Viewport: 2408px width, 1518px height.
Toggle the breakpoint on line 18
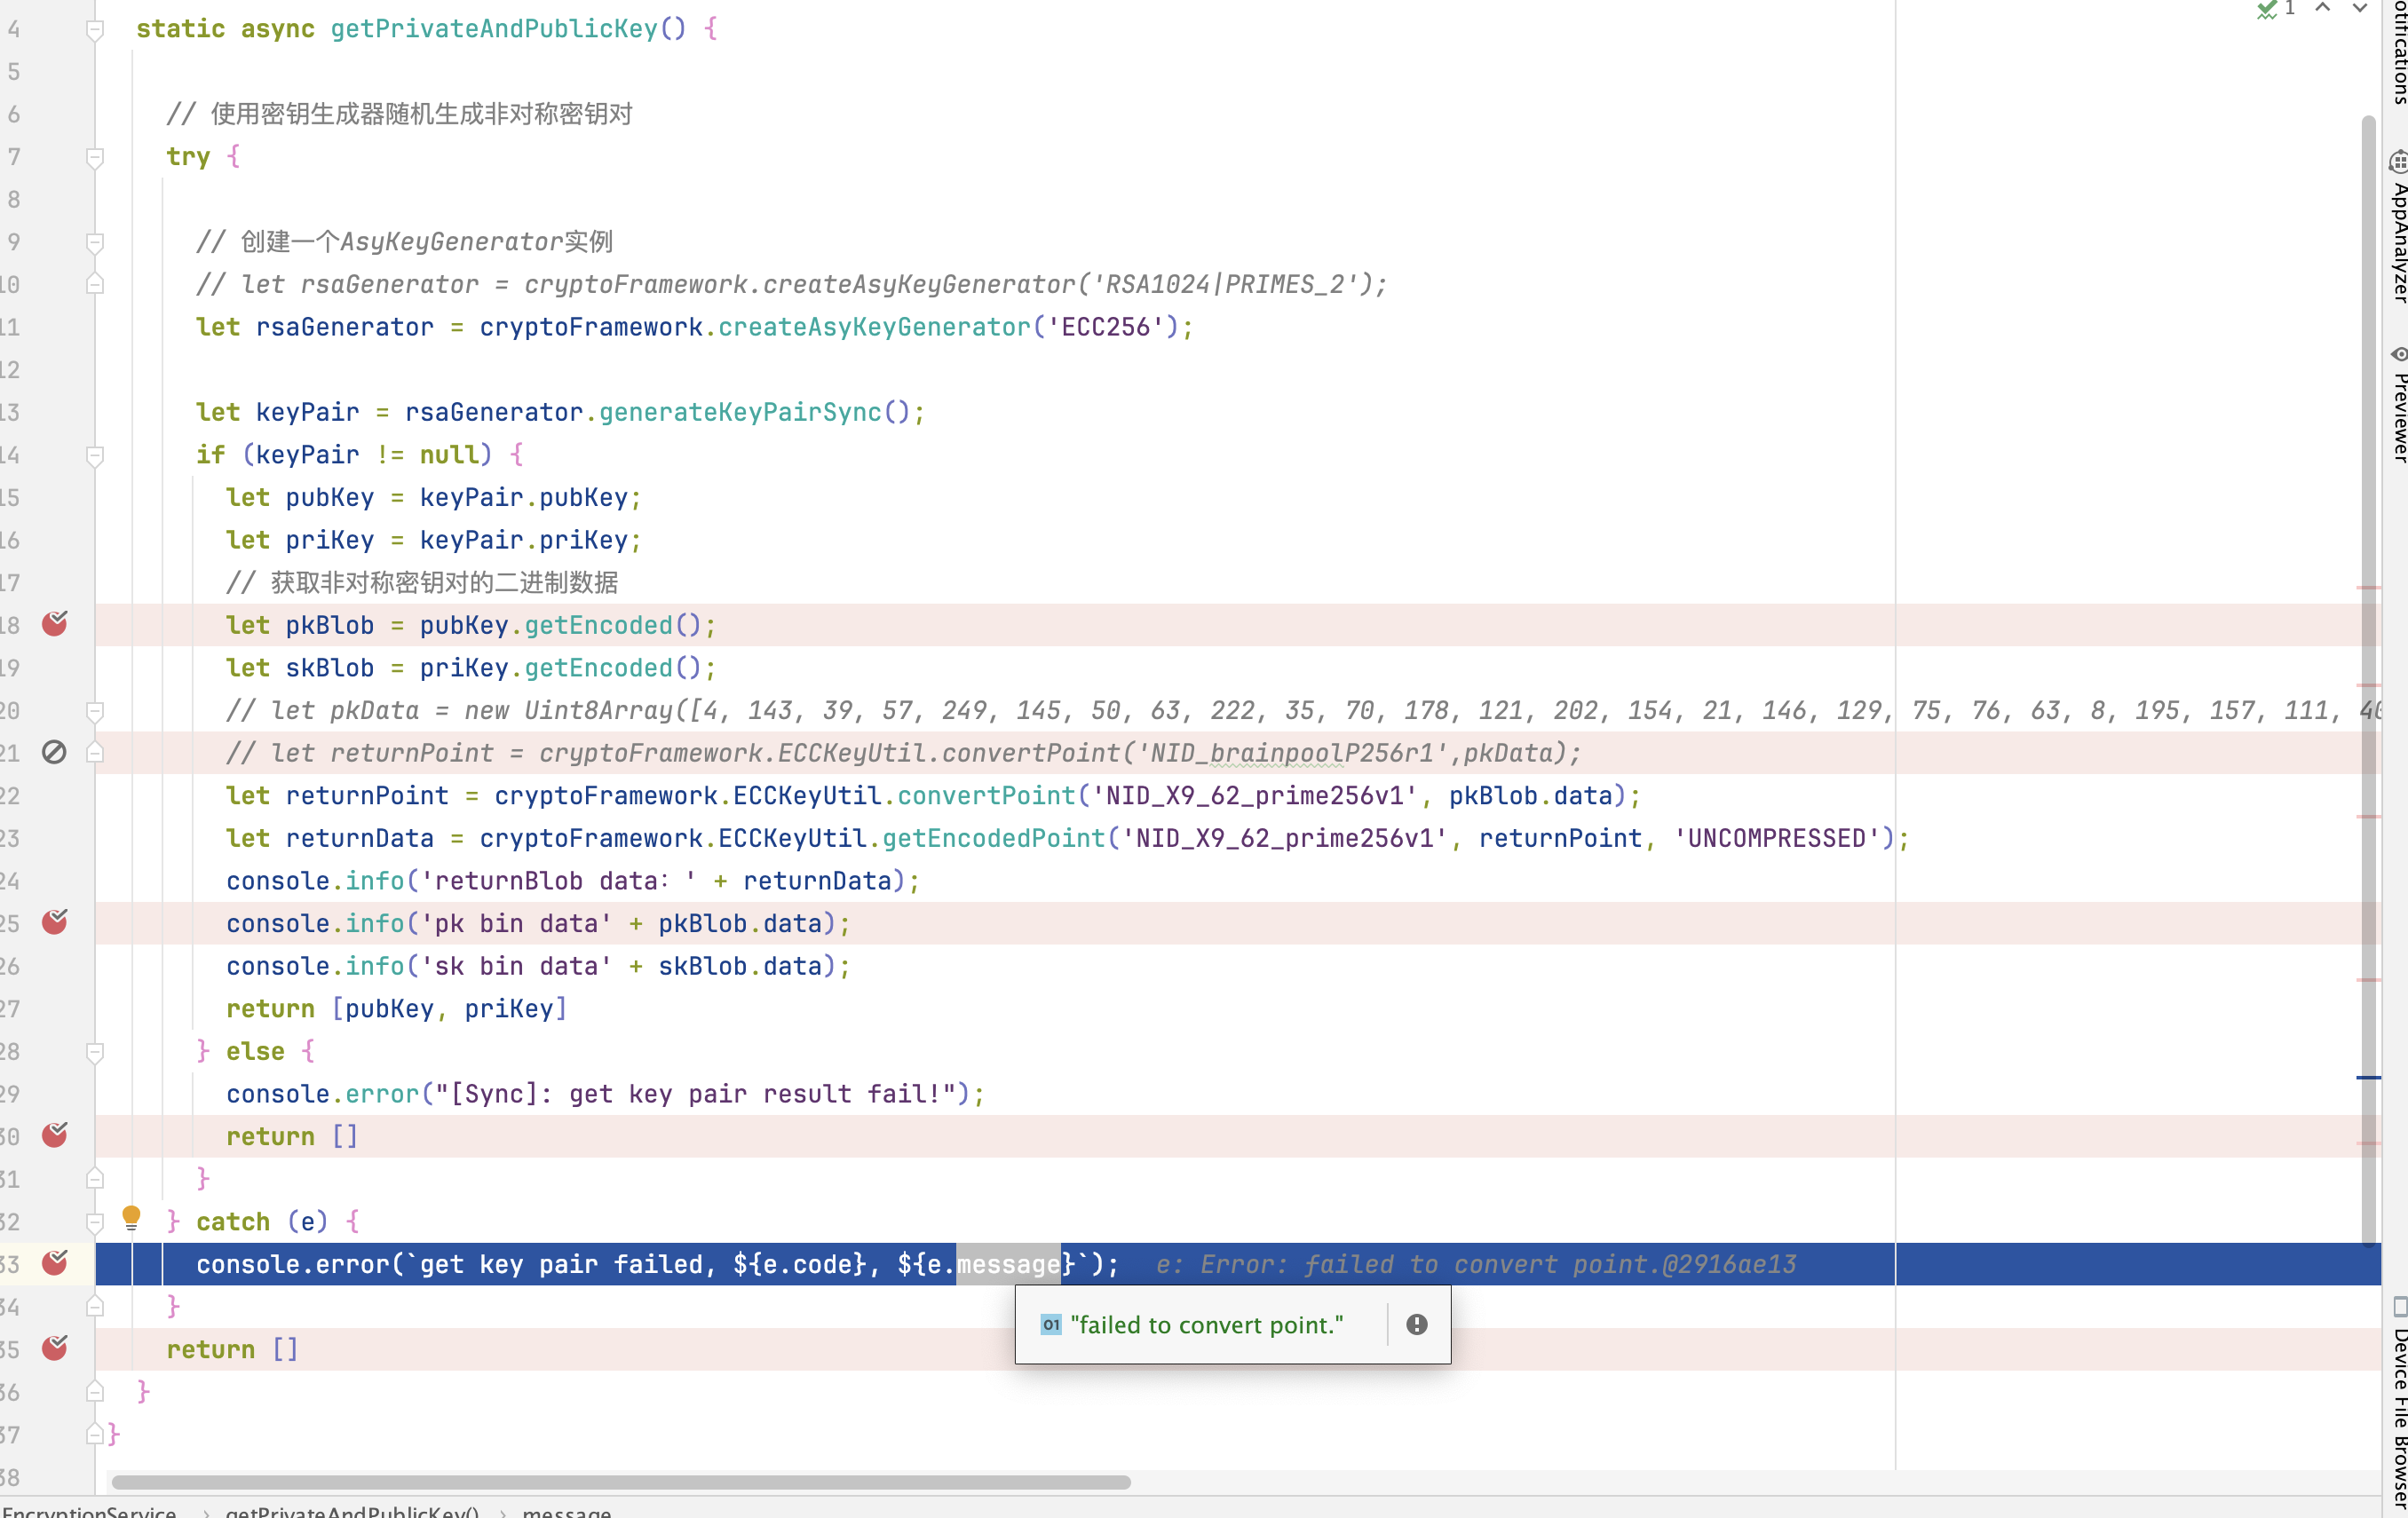point(55,624)
